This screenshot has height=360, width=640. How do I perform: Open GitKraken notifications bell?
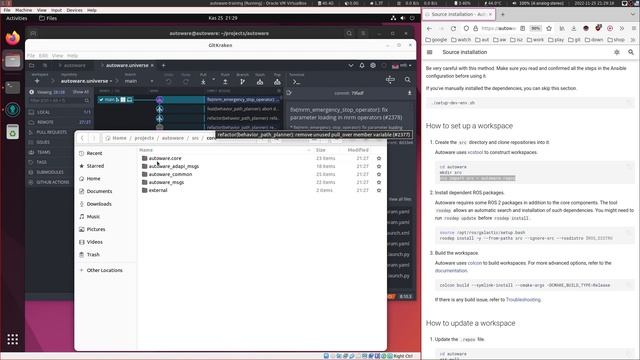coord(362,65)
